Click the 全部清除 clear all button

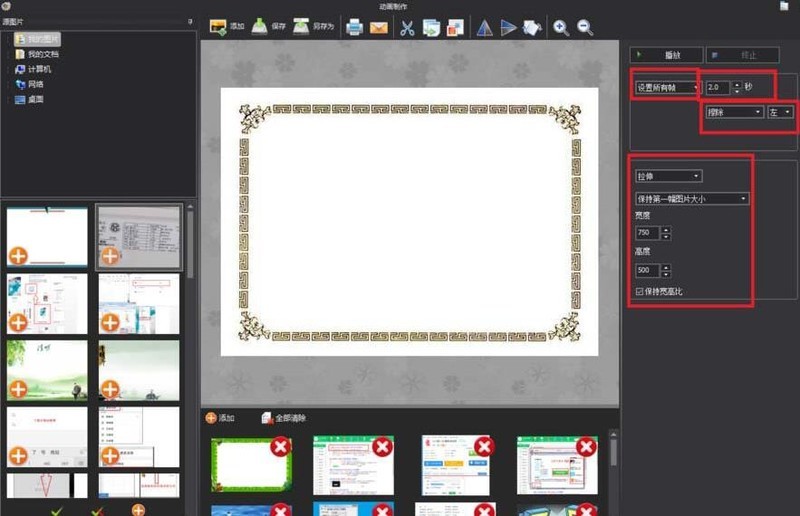click(x=284, y=417)
